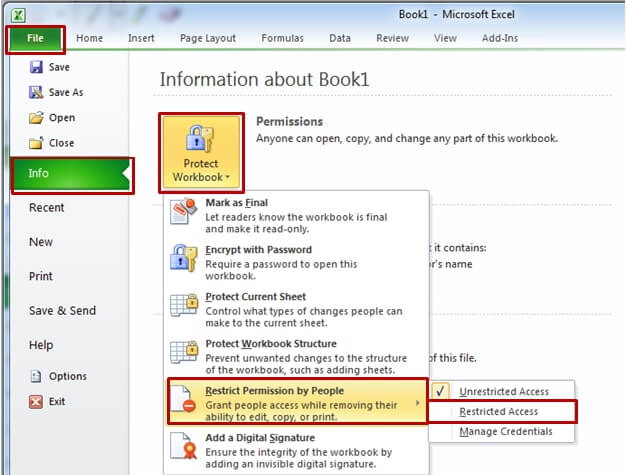Screen dimensions: 626x475
Task: Click the Excel application icon in title bar
Action: coord(18,15)
